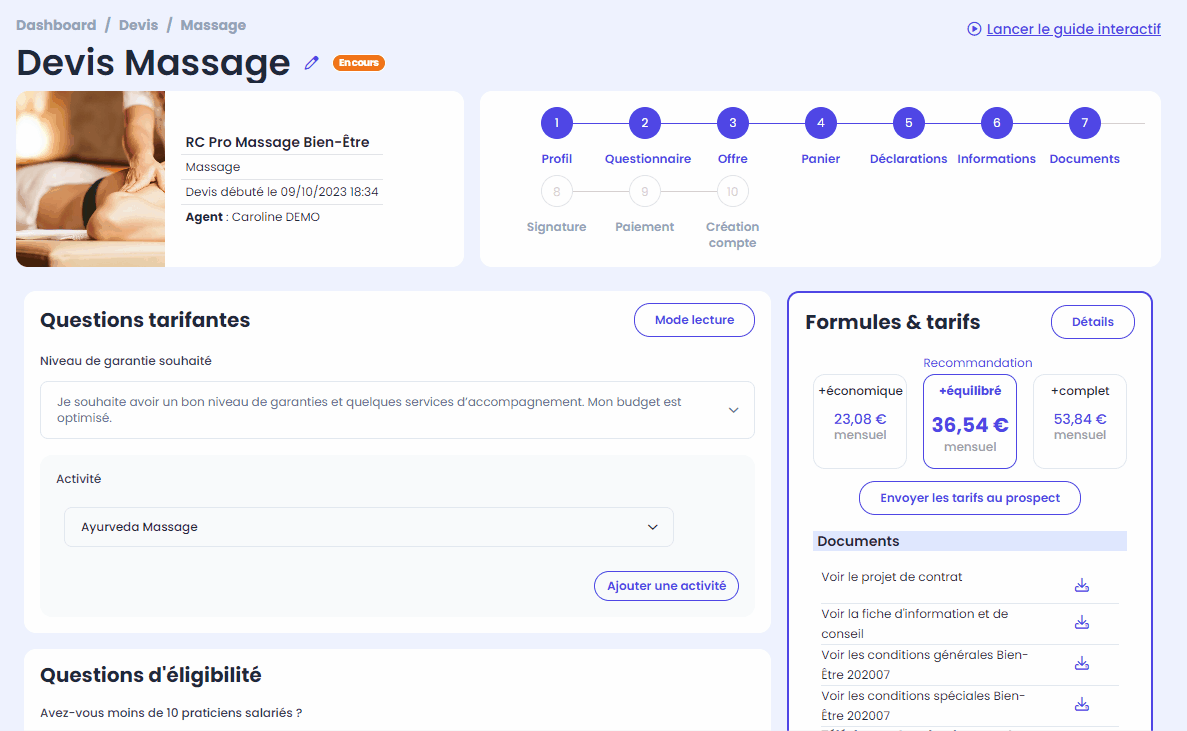1187x731 pixels.
Task: Click the play icon of the interactive guide
Action: (974, 29)
